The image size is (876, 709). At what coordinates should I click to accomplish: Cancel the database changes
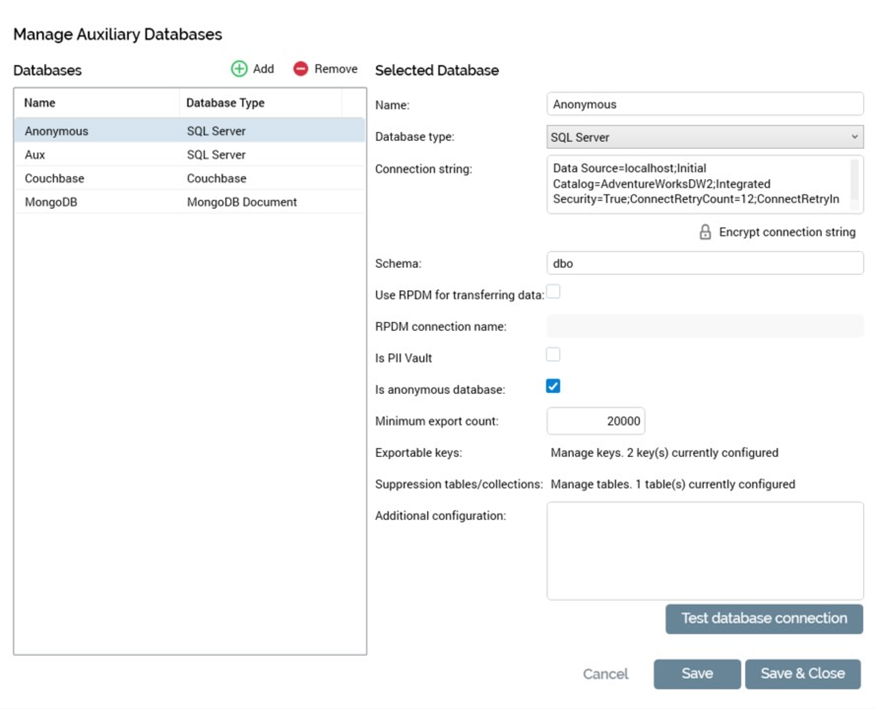(x=605, y=674)
